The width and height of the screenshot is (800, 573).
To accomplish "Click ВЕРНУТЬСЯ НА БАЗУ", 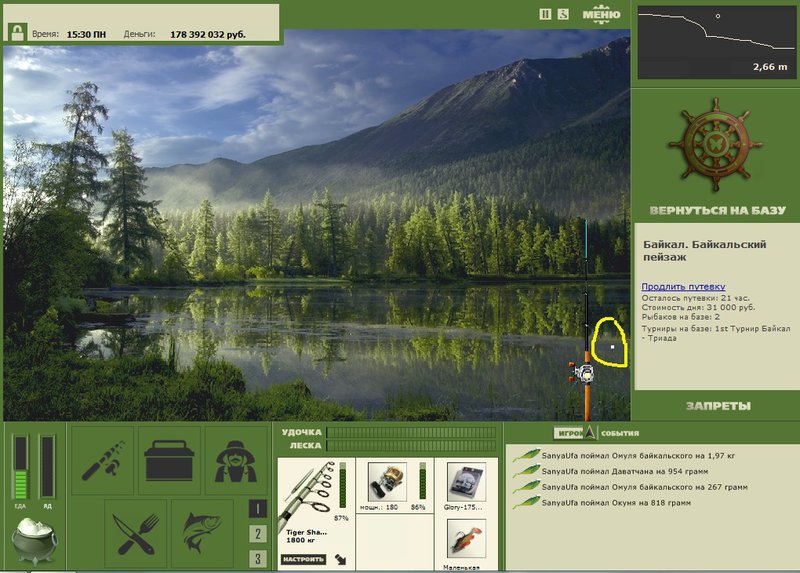I will pyautogui.click(x=718, y=210).
